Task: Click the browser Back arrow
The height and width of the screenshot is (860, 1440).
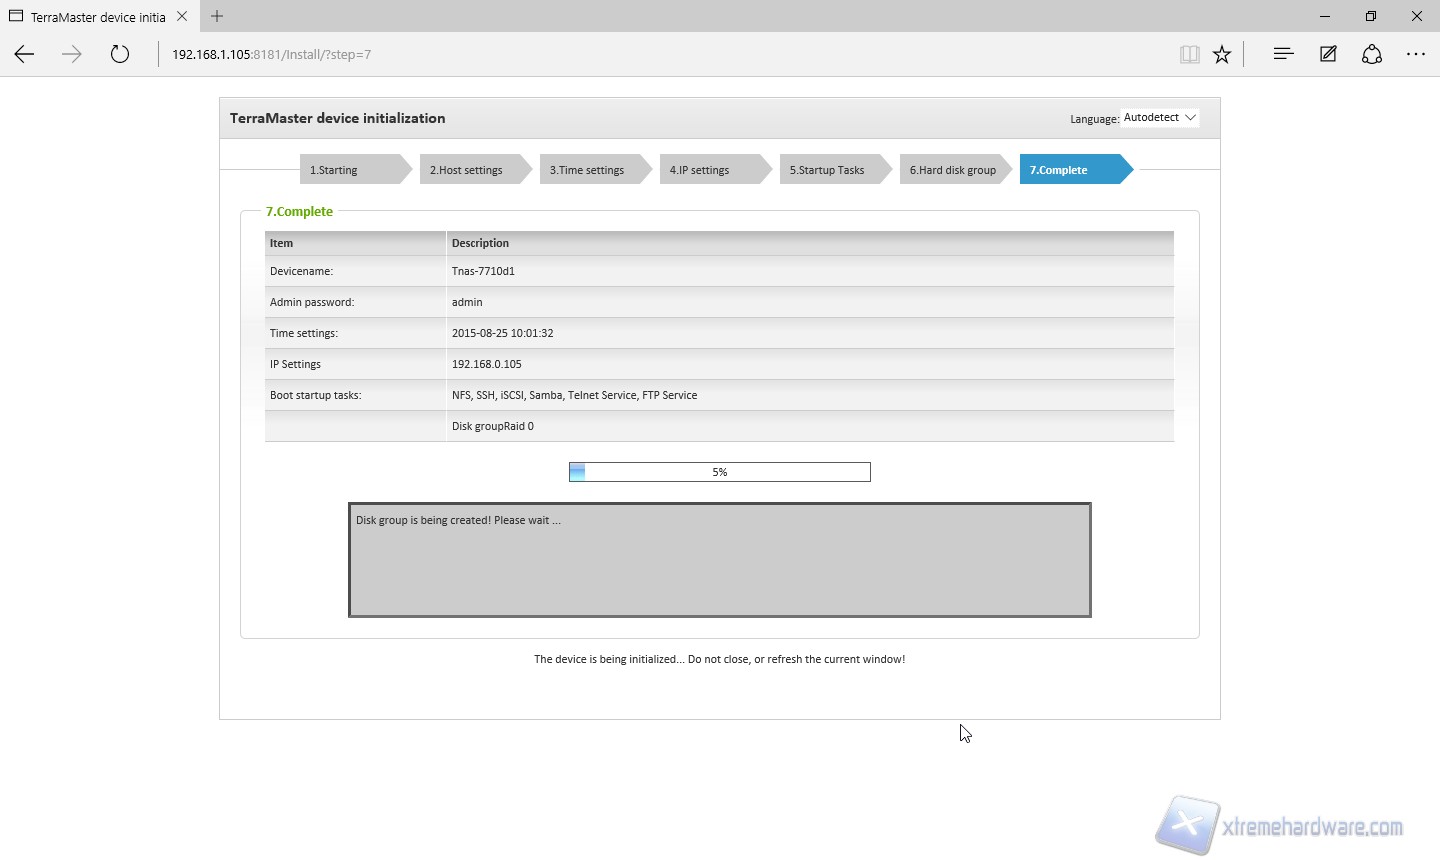Action: tap(24, 55)
